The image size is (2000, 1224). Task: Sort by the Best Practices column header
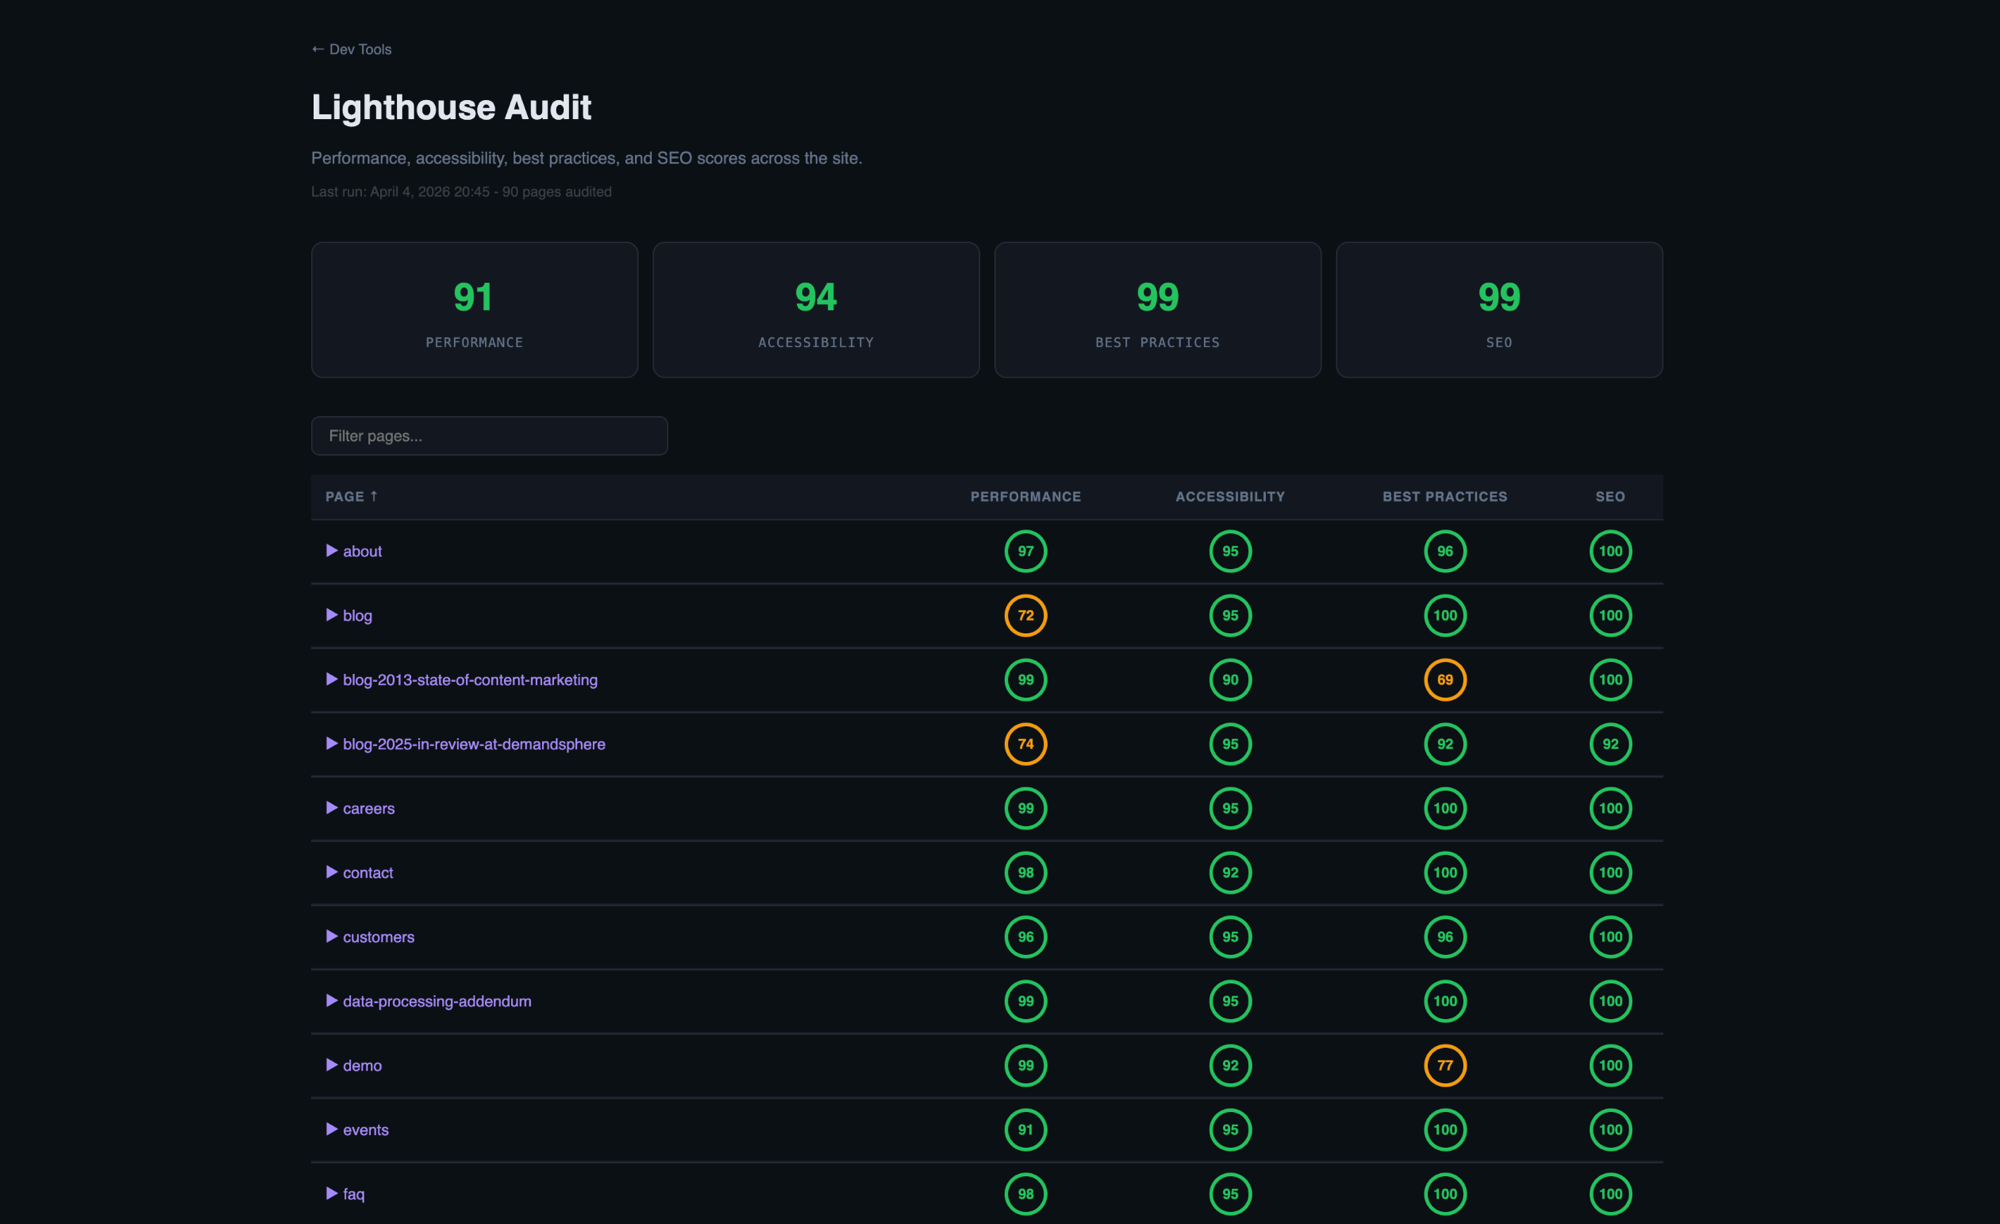click(1444, 496)
